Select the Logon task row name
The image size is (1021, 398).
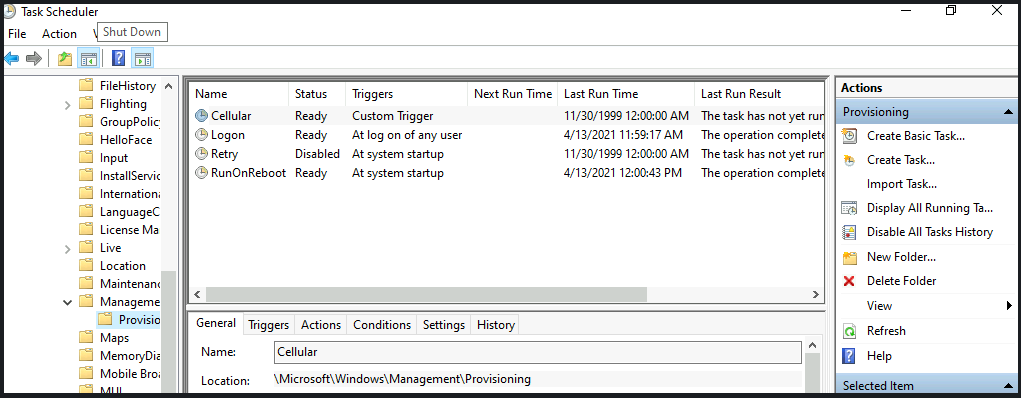pos(228,135)
